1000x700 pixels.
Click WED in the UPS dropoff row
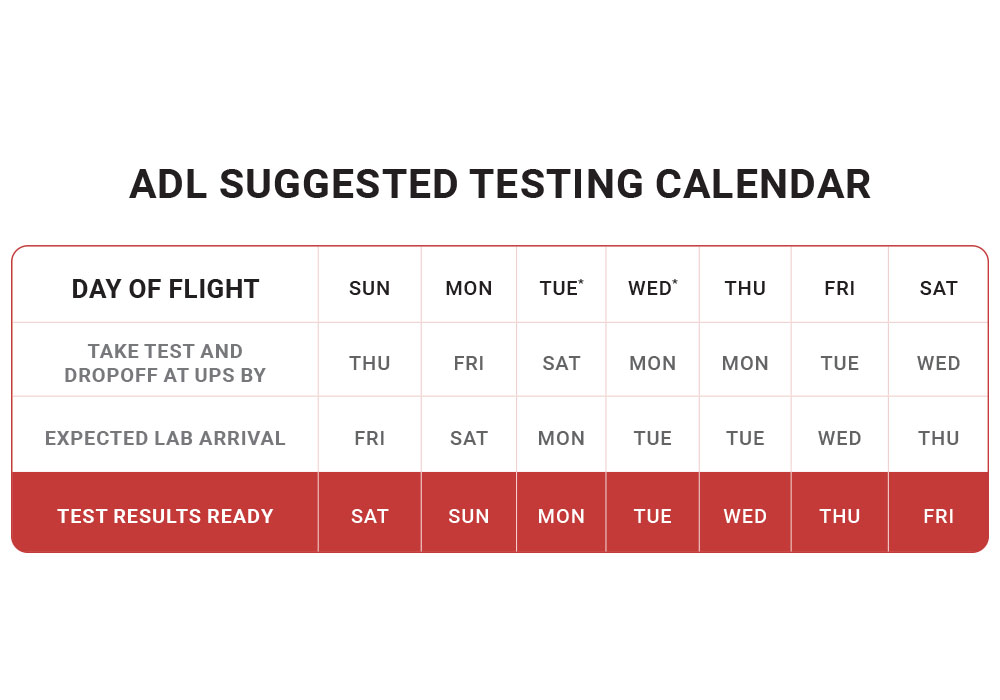point(938,363)
